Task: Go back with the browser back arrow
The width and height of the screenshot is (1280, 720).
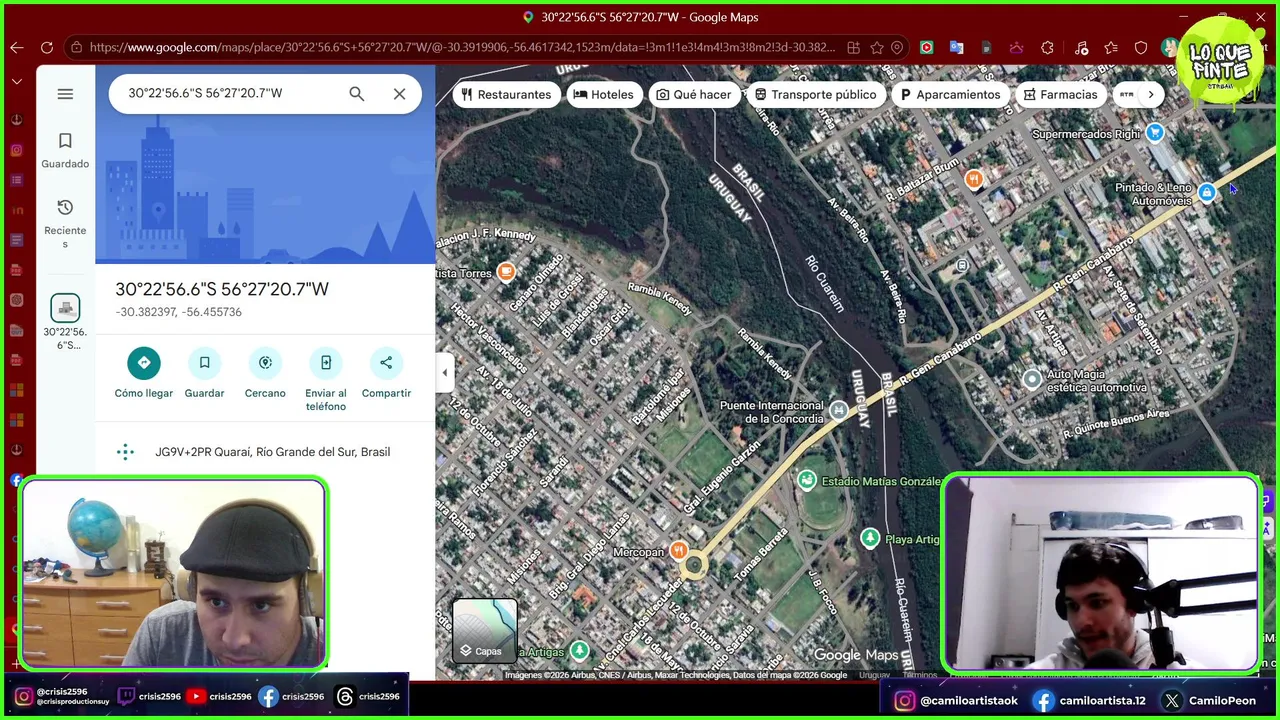Action: click(16, 47)
